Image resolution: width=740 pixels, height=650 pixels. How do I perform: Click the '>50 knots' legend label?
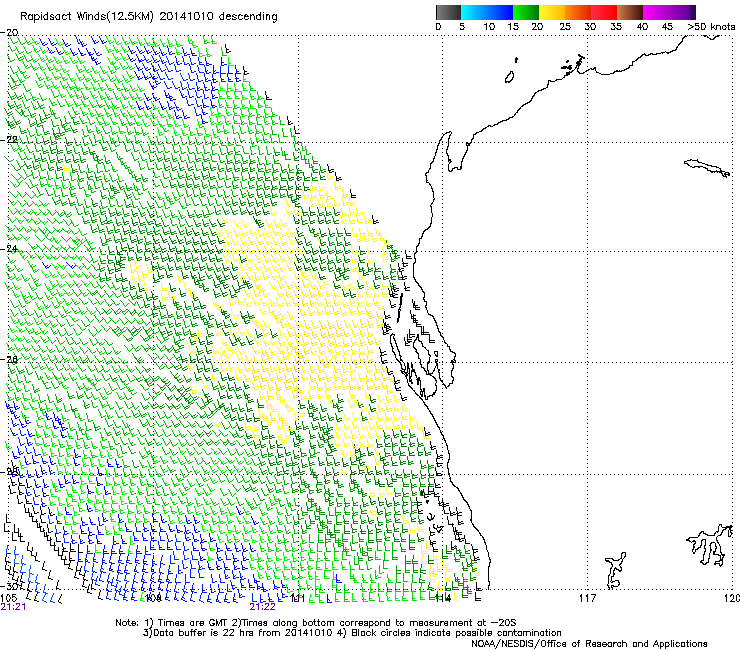tap(711, 27)
